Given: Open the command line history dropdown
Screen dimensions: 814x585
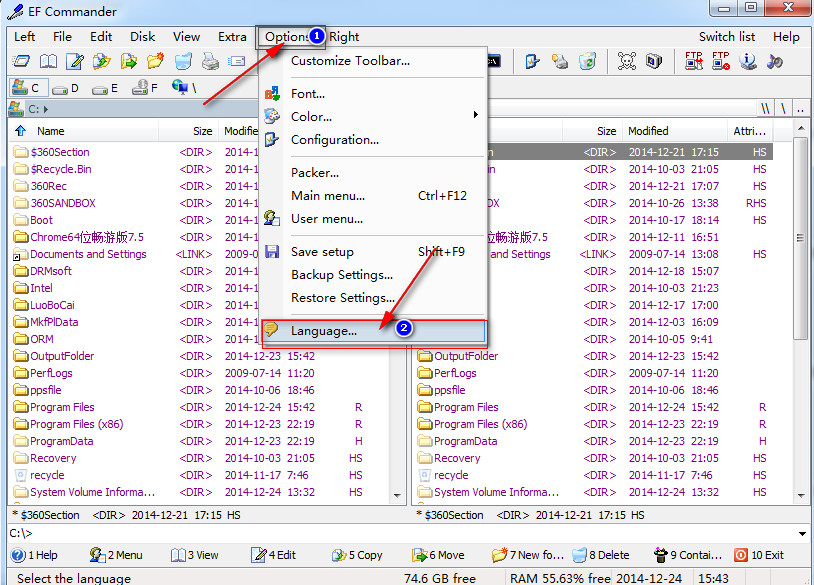Looking at the screenshot, I should pyautogui.click(x=803, y=534).
